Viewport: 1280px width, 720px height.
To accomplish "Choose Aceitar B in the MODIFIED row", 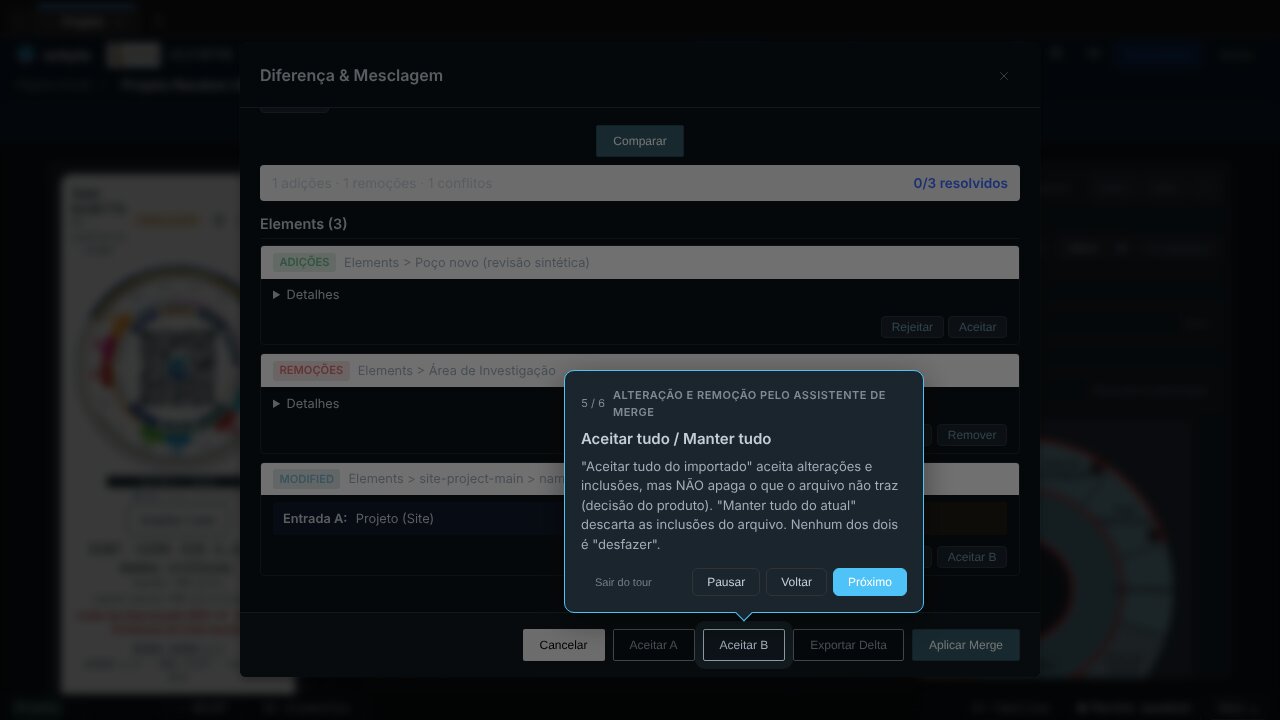I will pyautogui.click(x=972, y=557).
